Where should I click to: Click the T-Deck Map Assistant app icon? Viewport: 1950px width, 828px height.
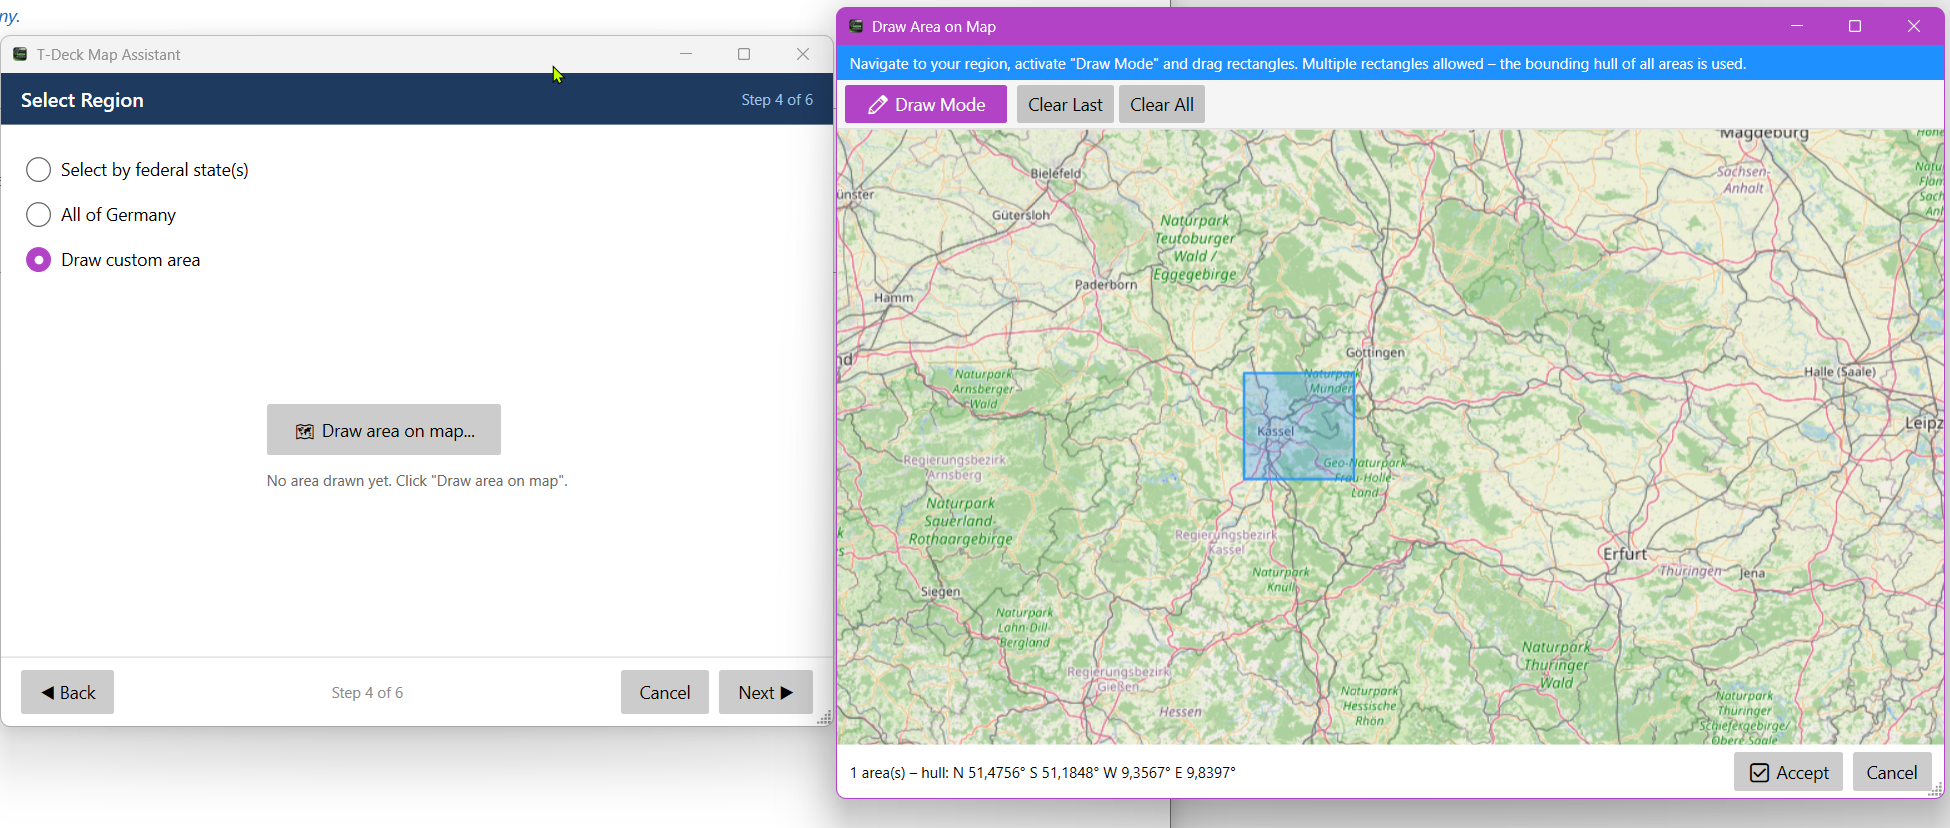pos(20,54)
